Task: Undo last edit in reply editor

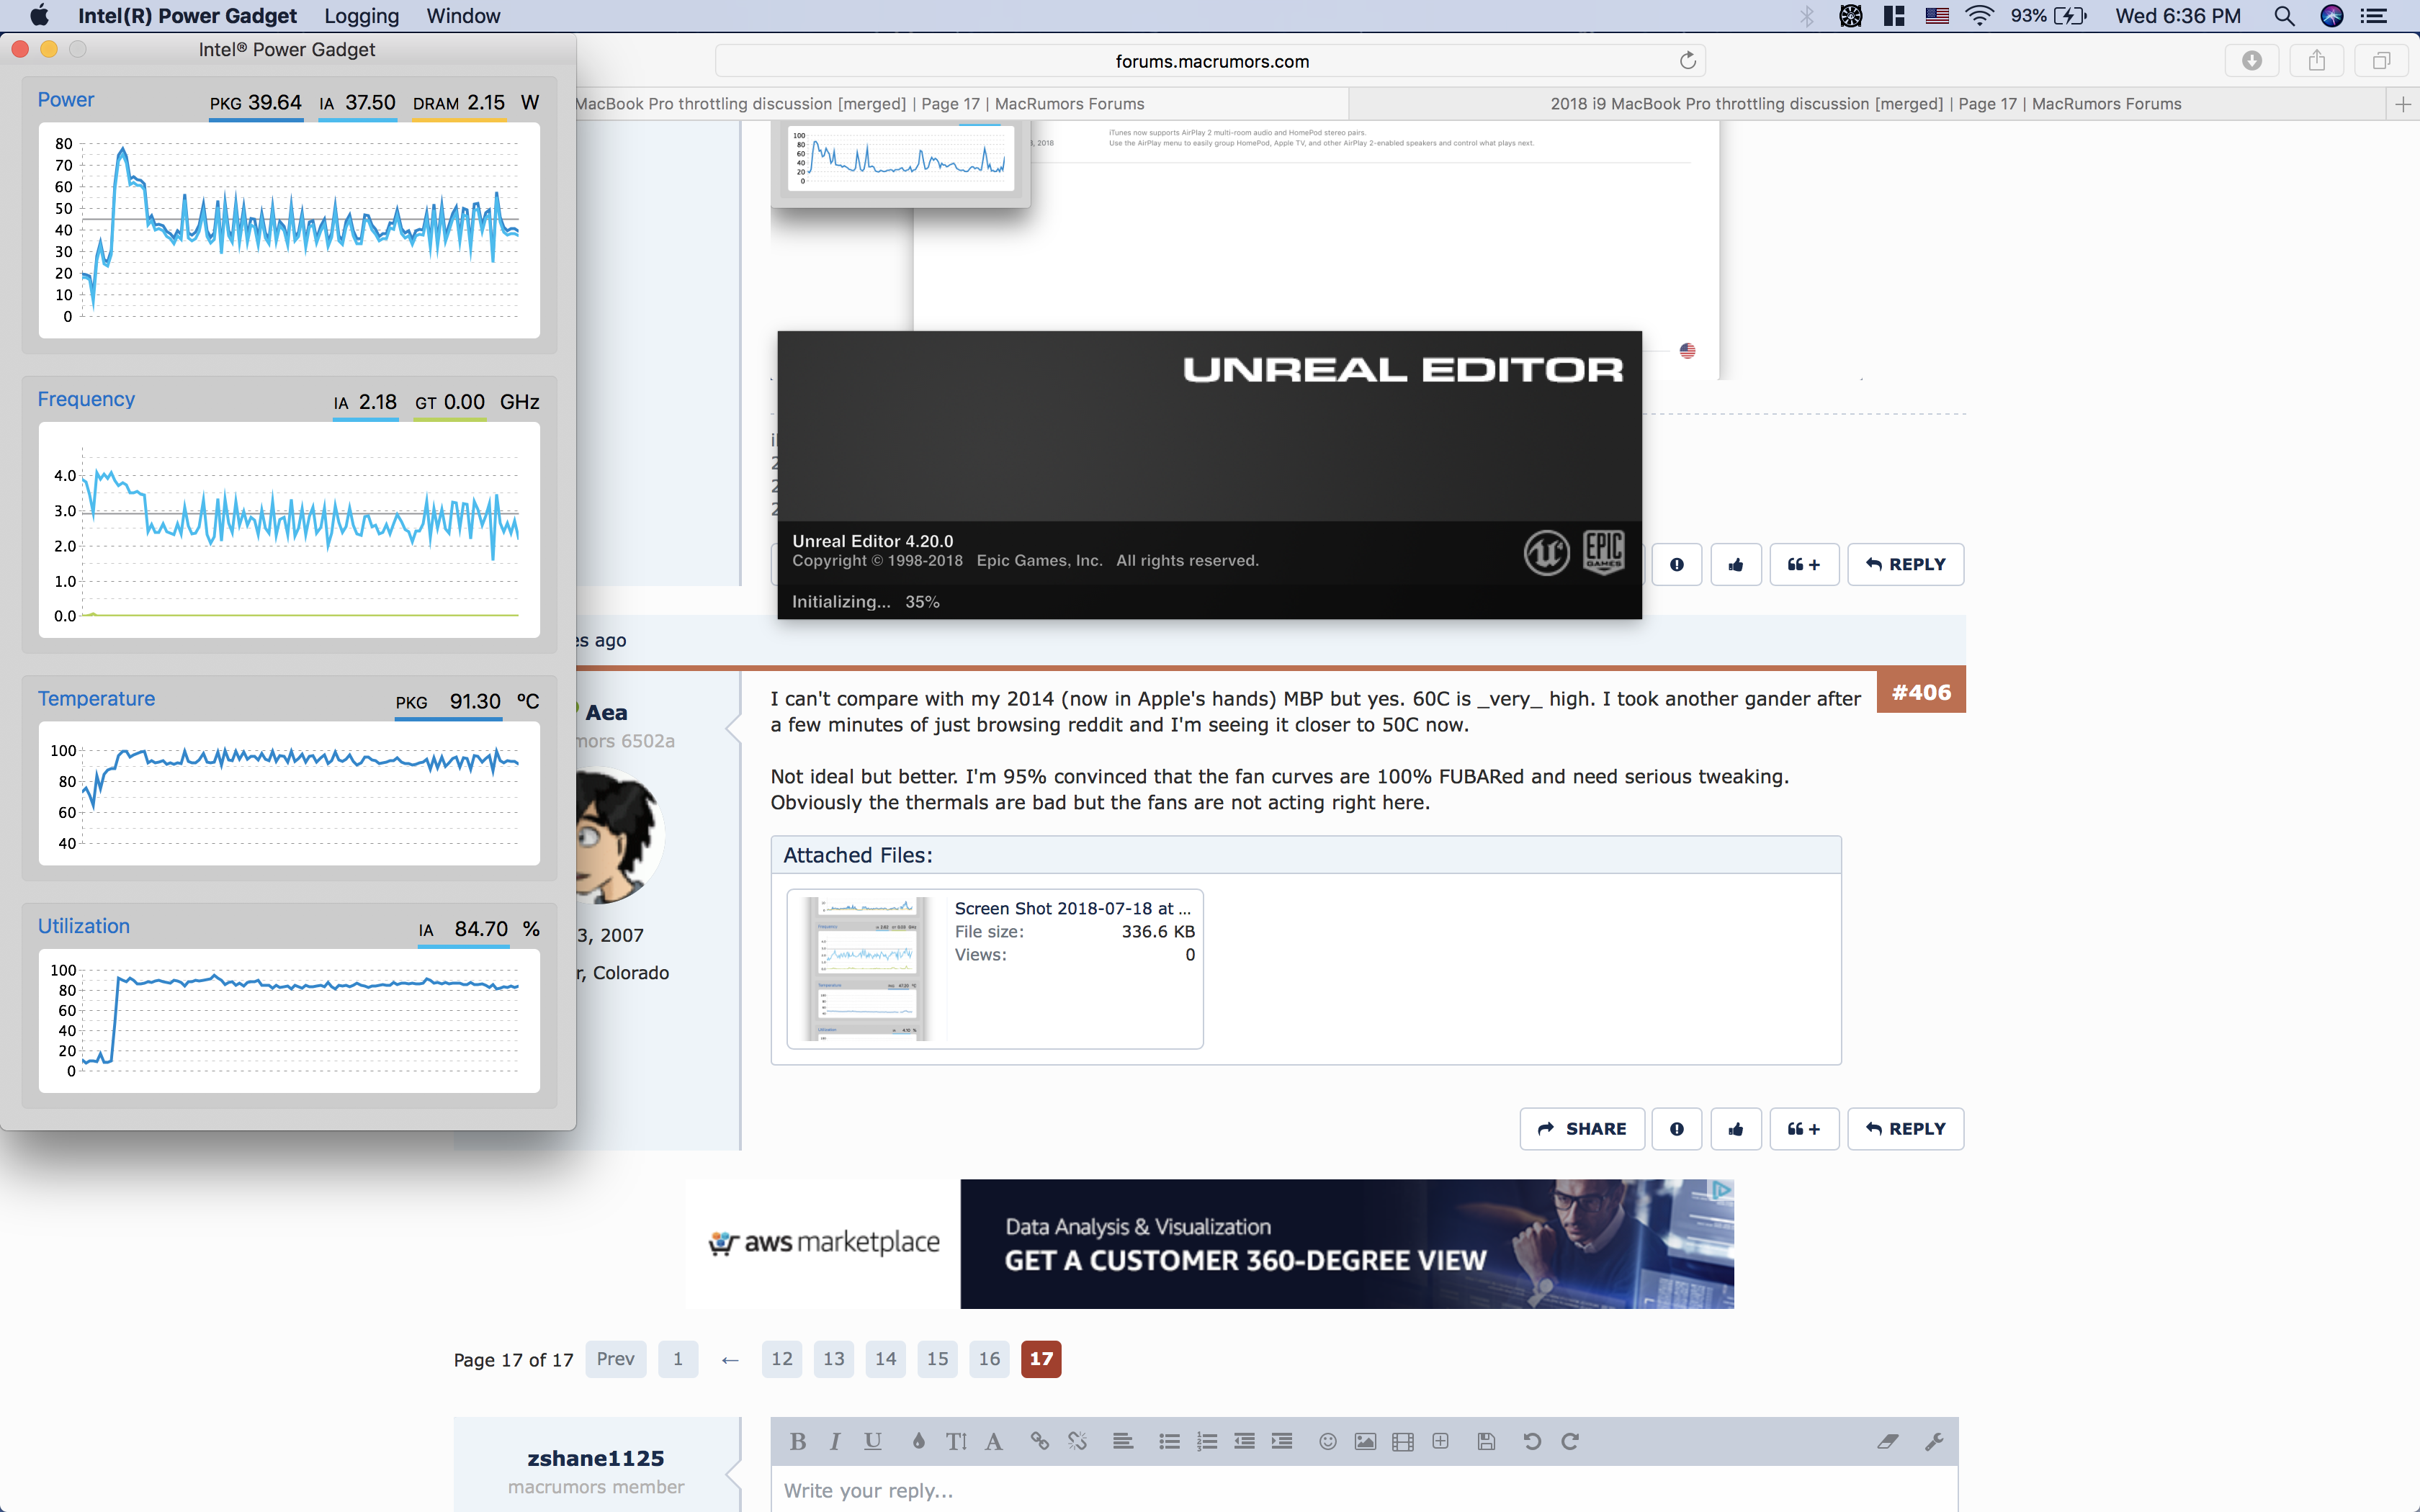Action: [x=1532, y=1441]
